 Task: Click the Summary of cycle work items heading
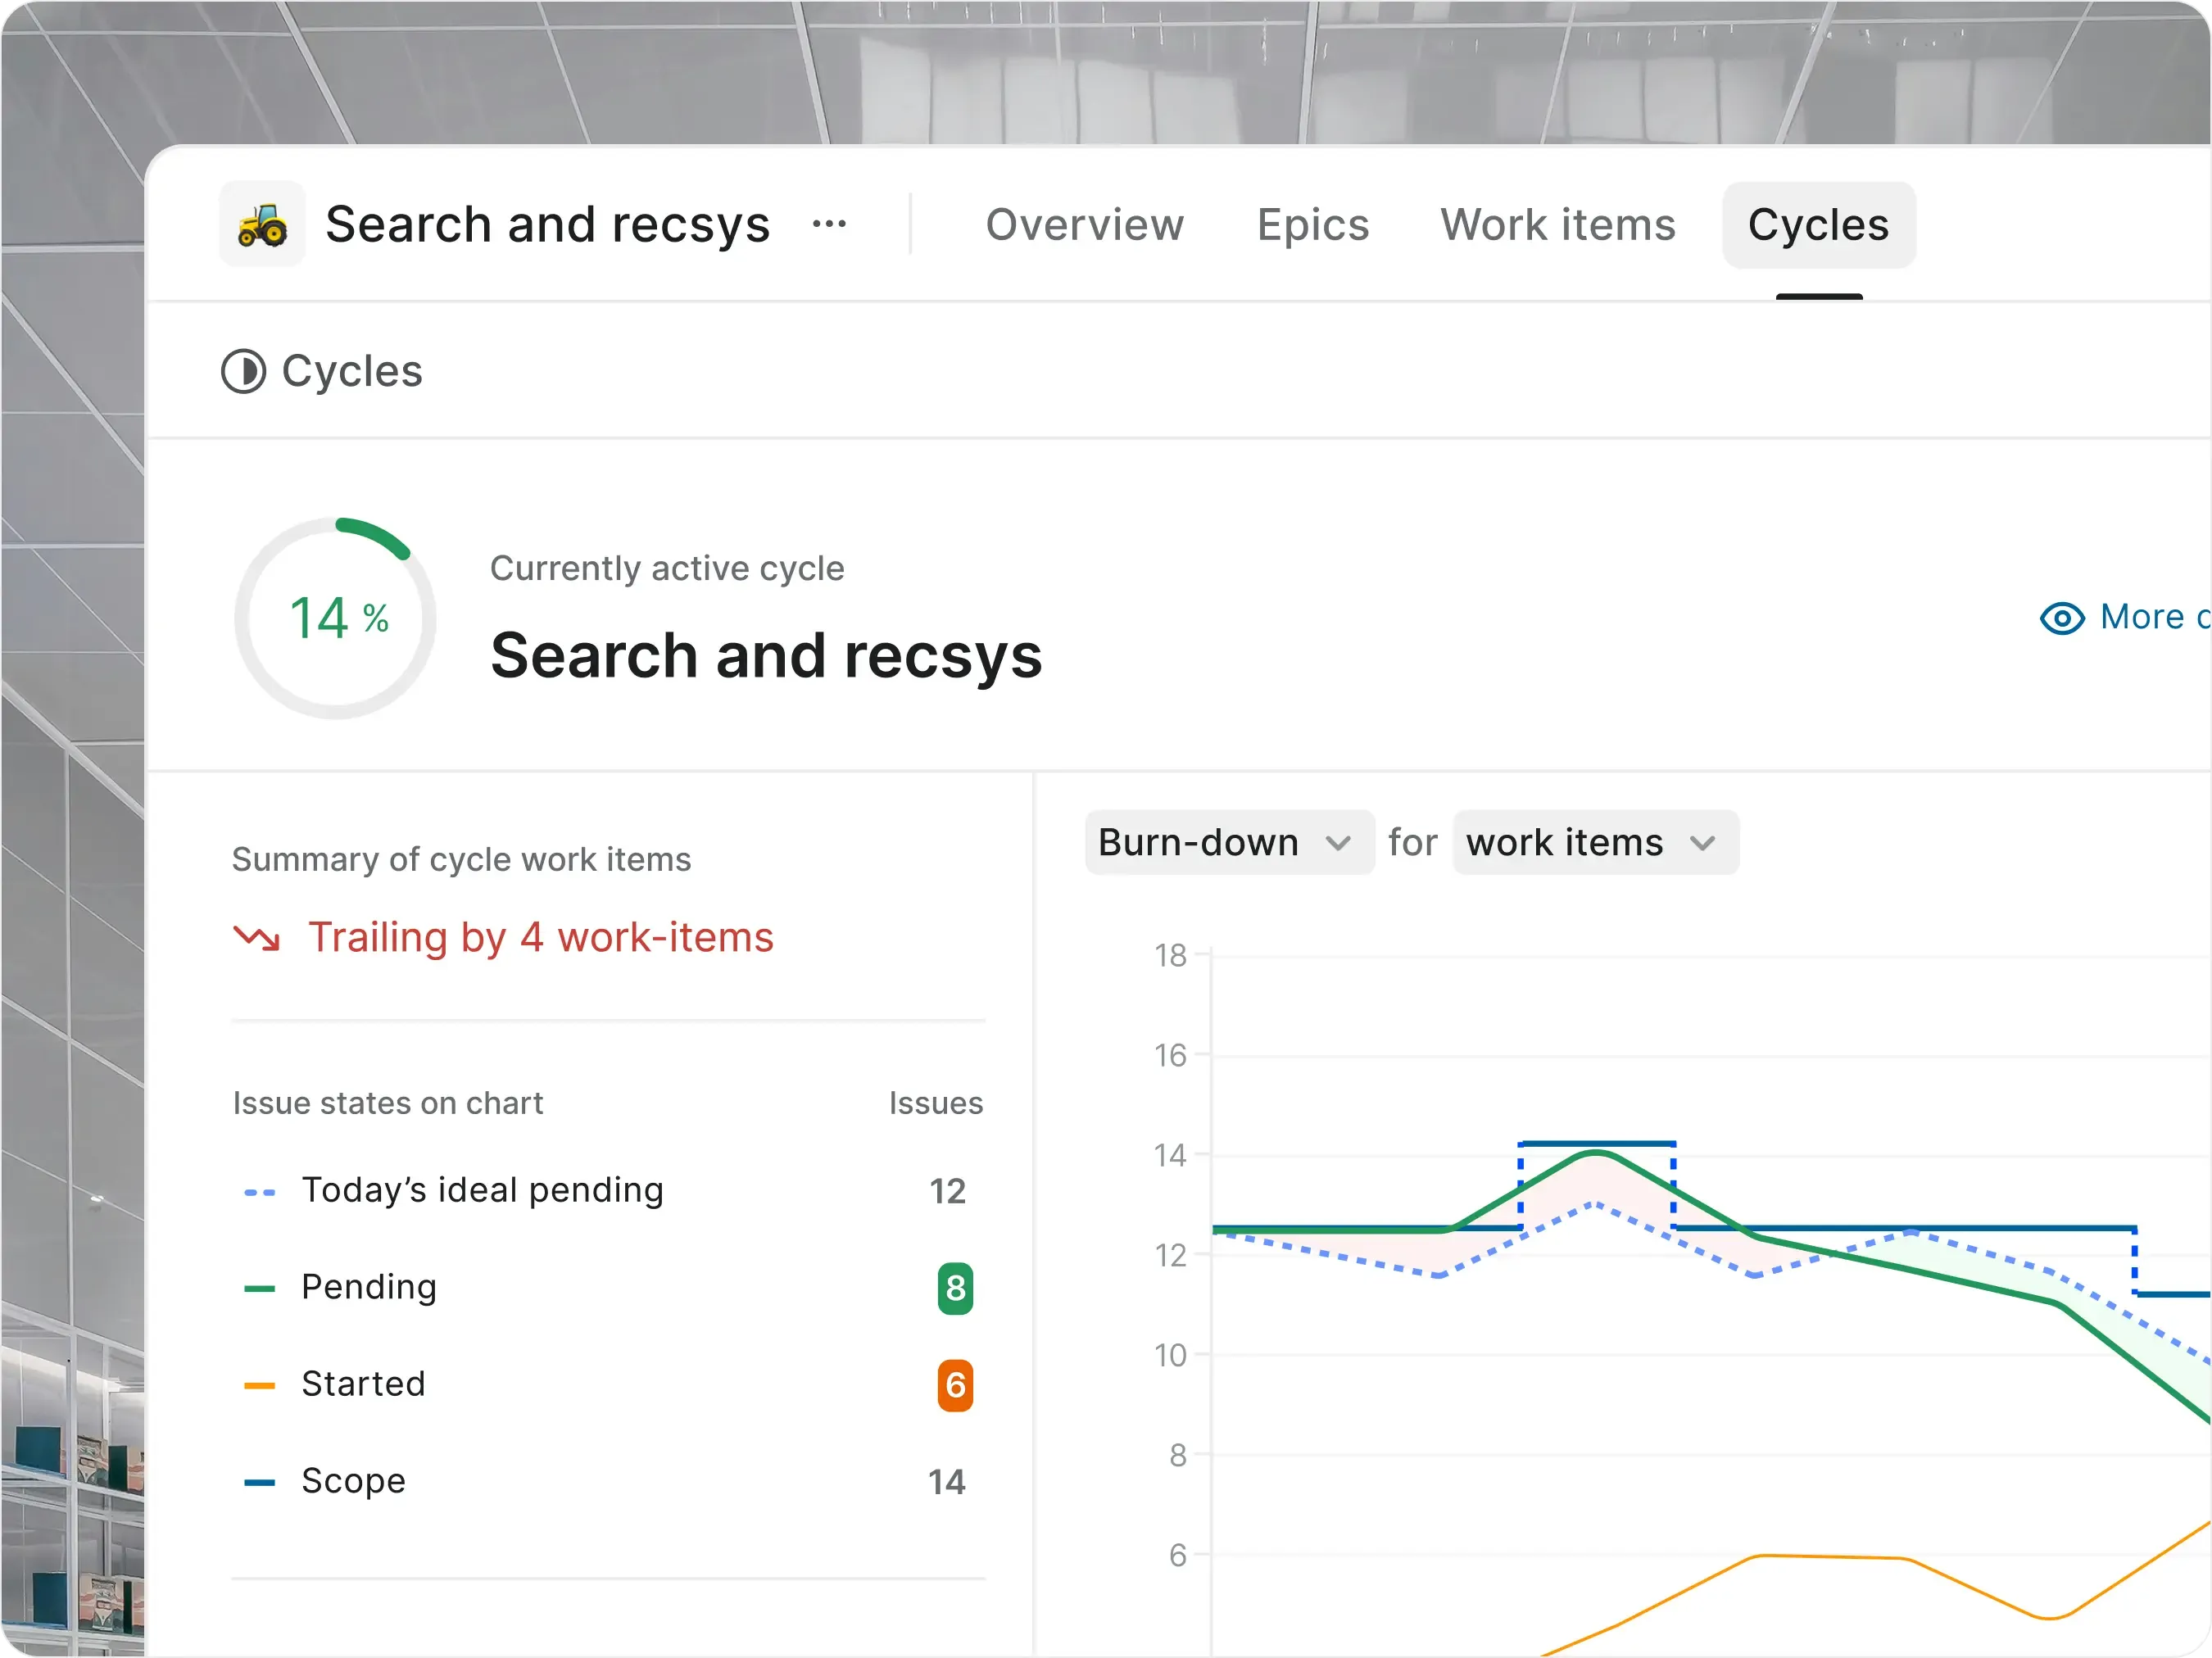click(x=461, y=860)
